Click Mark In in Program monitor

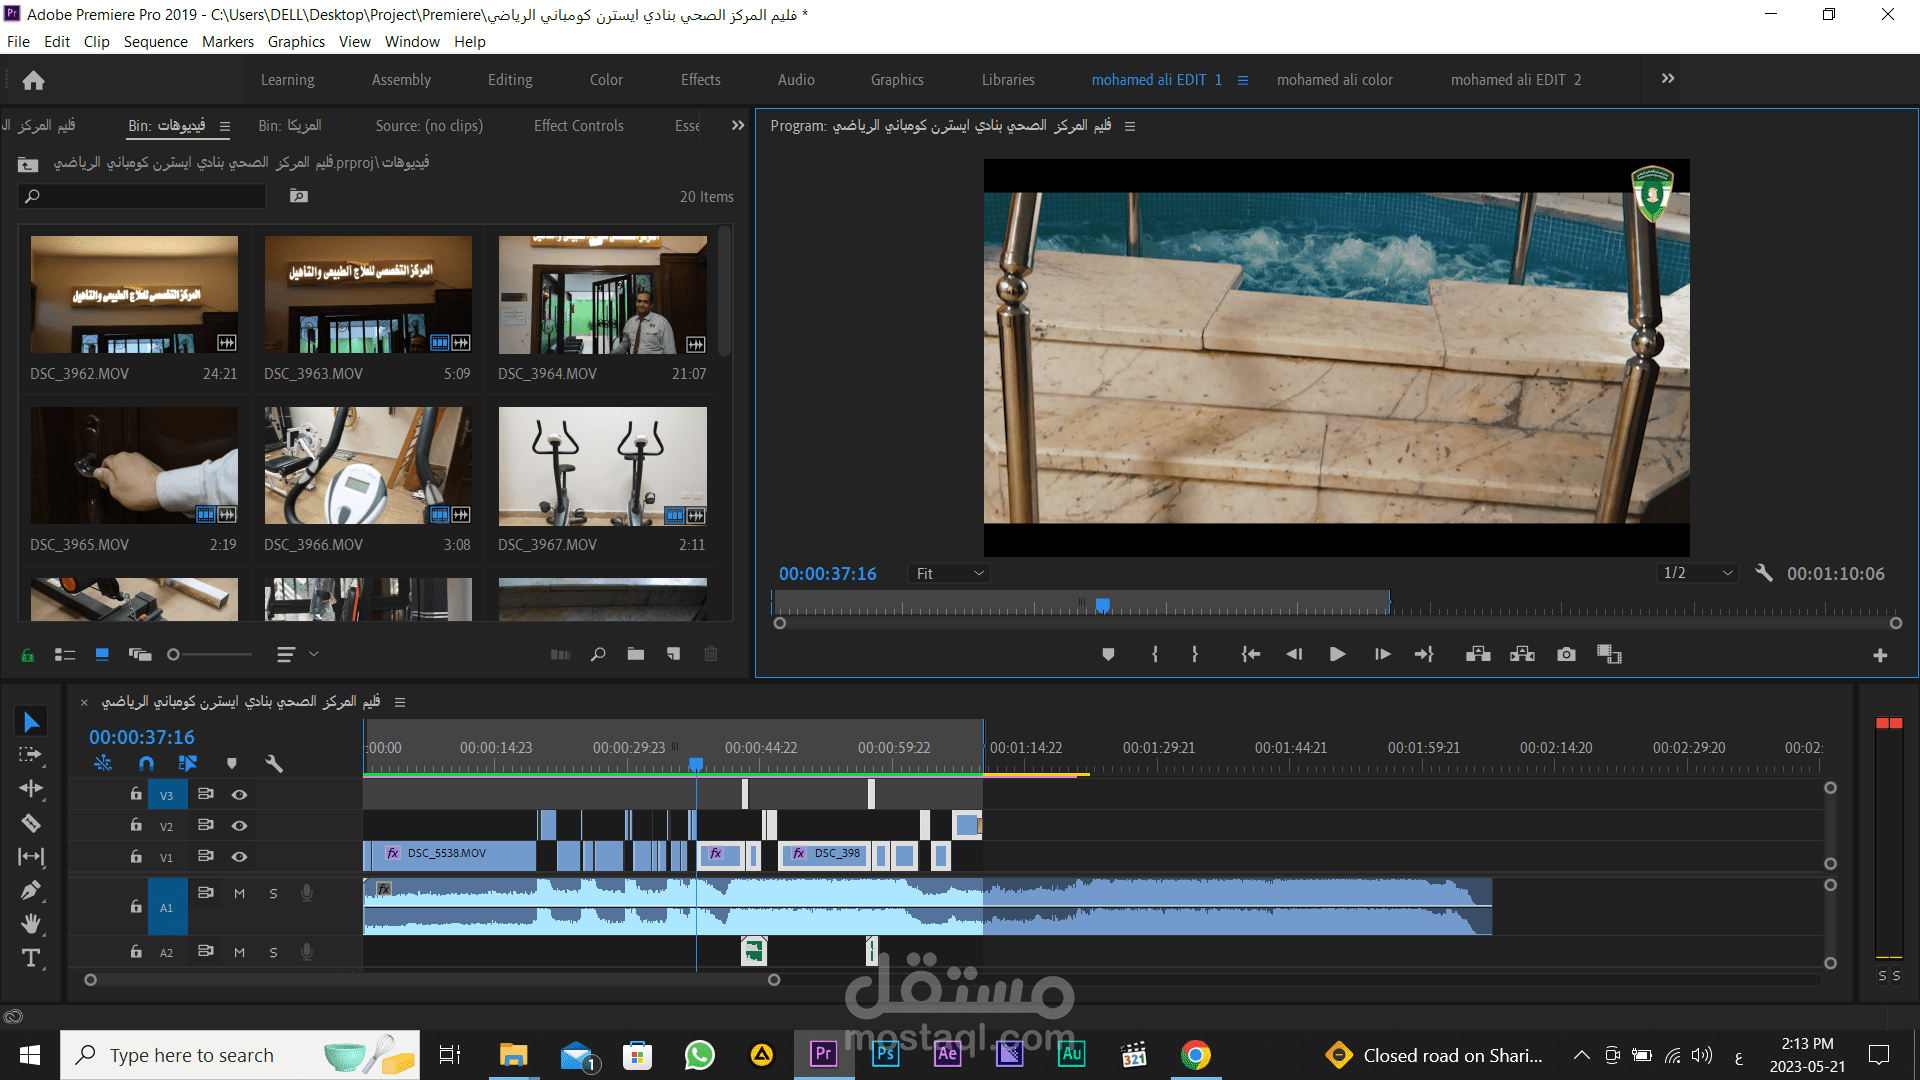(1155, 654)
